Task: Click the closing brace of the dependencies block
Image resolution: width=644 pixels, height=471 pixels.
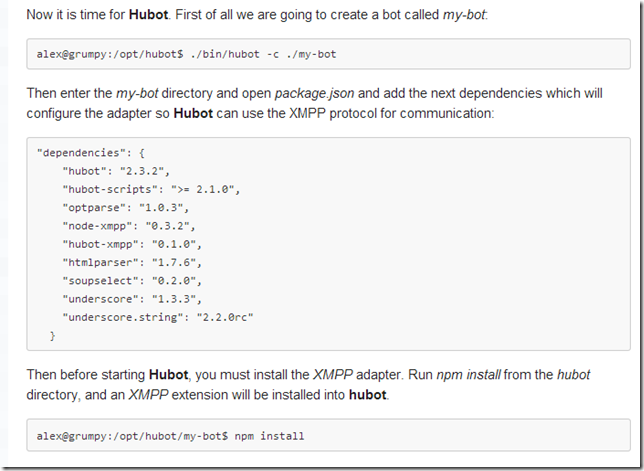Action: click(x=53, y=335)
